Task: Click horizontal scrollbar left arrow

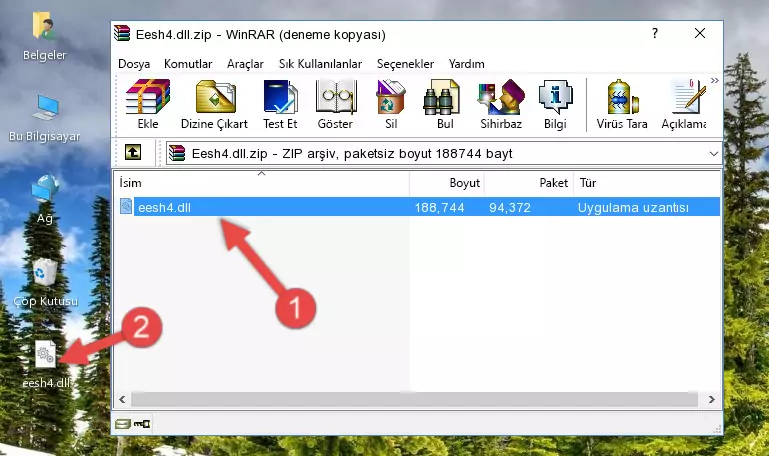Action: 123,400
